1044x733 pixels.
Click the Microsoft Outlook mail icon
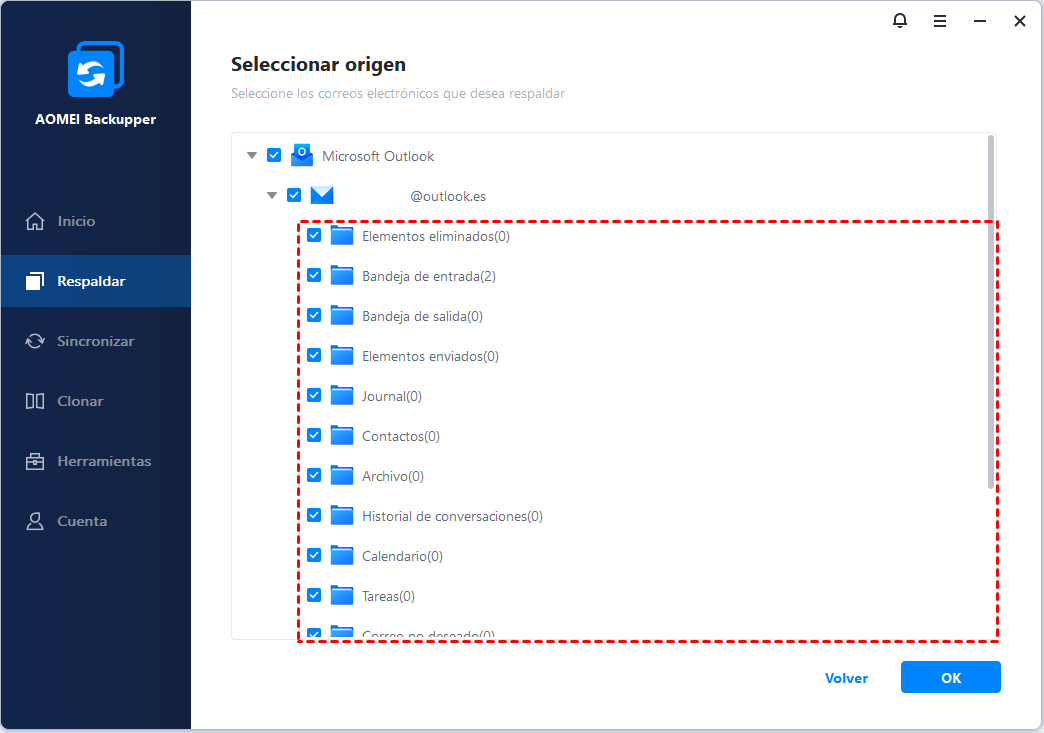[x=302, y=155]
